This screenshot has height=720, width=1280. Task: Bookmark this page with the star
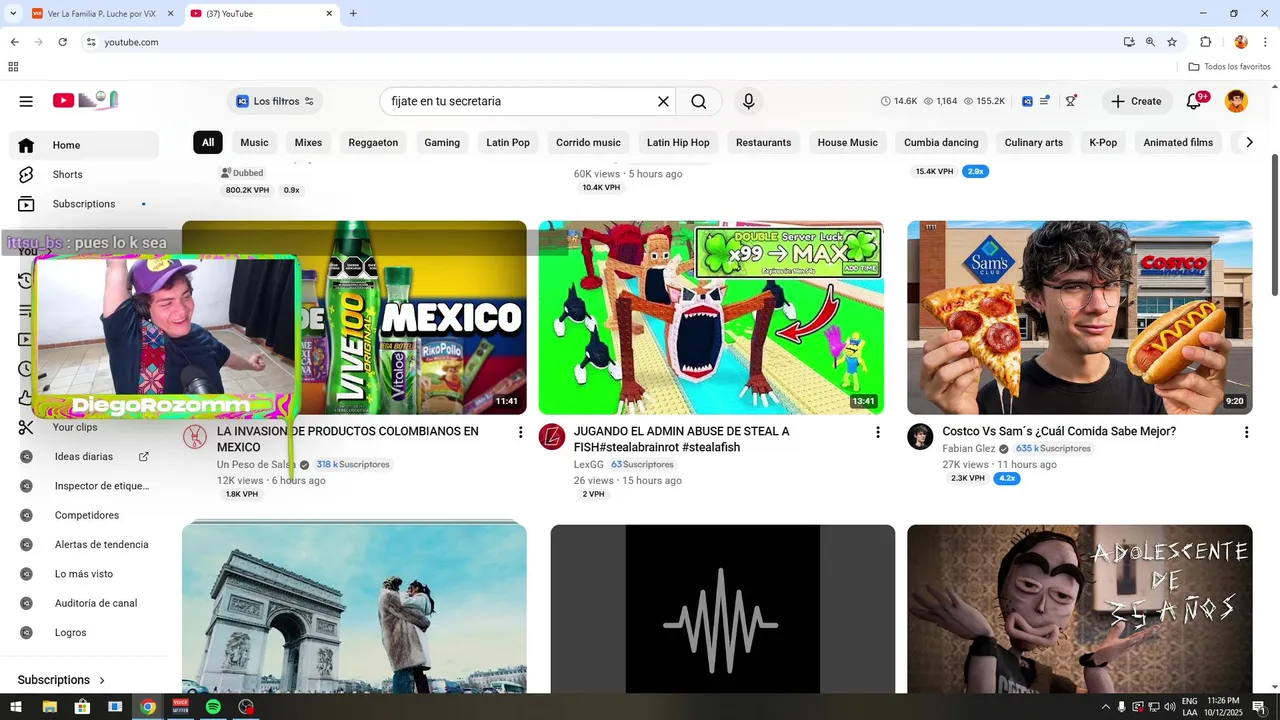(x=1172, y=42)
